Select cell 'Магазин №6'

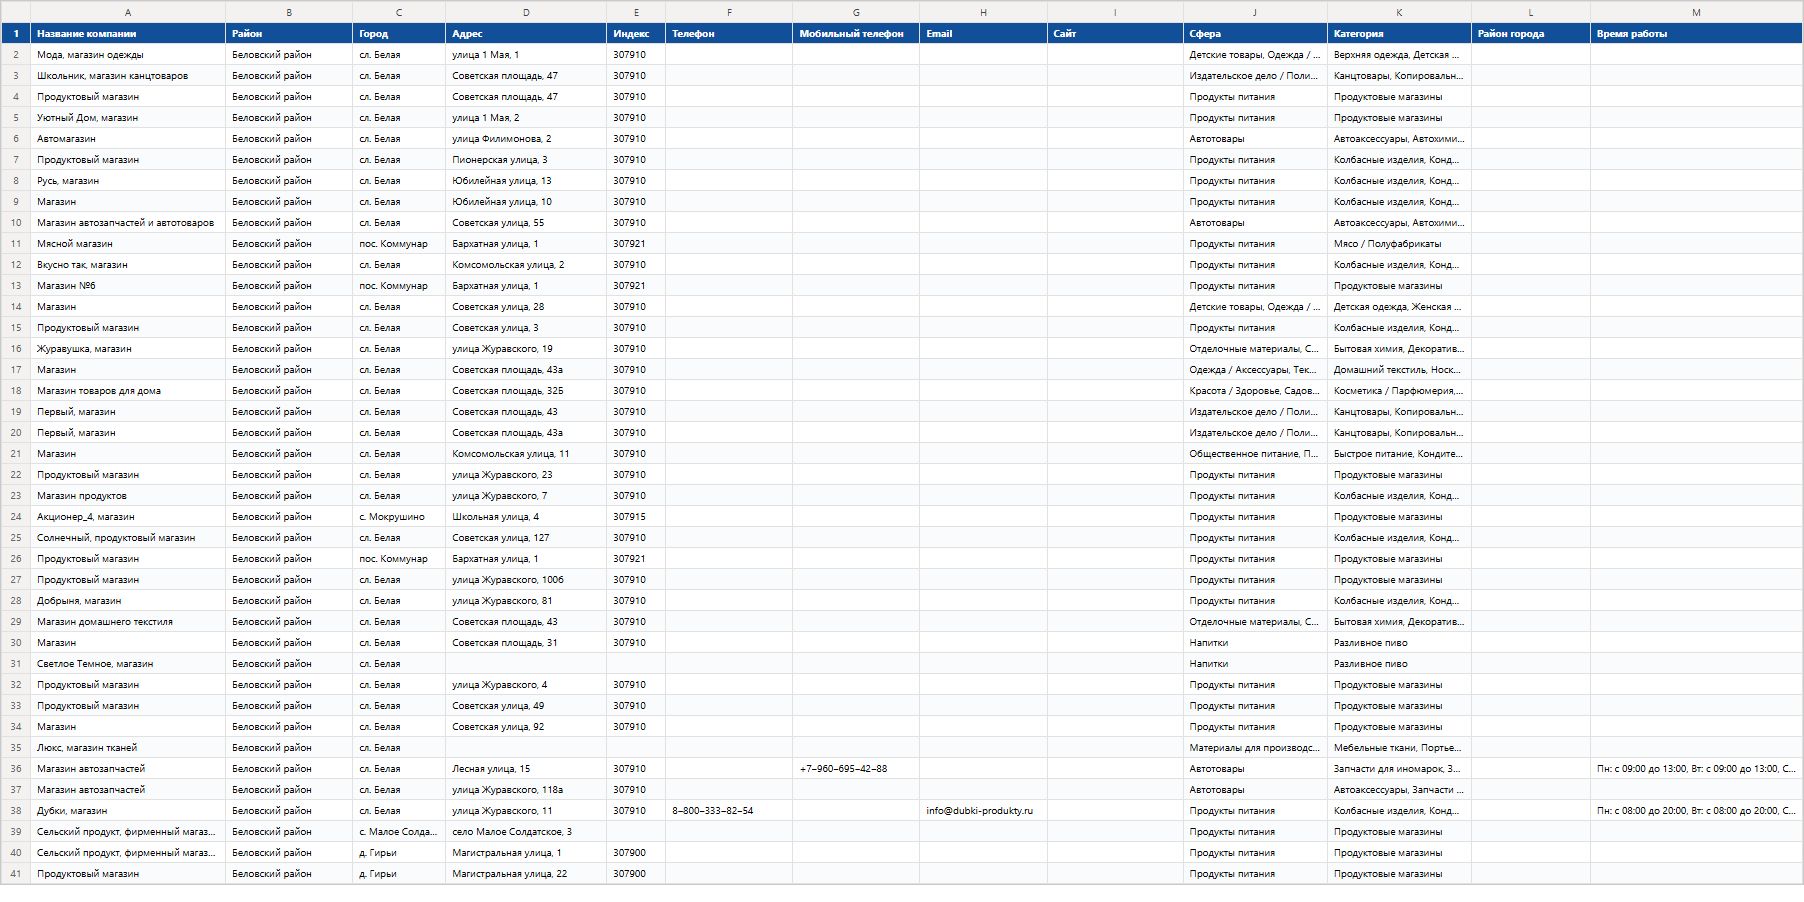pos(128,286)
